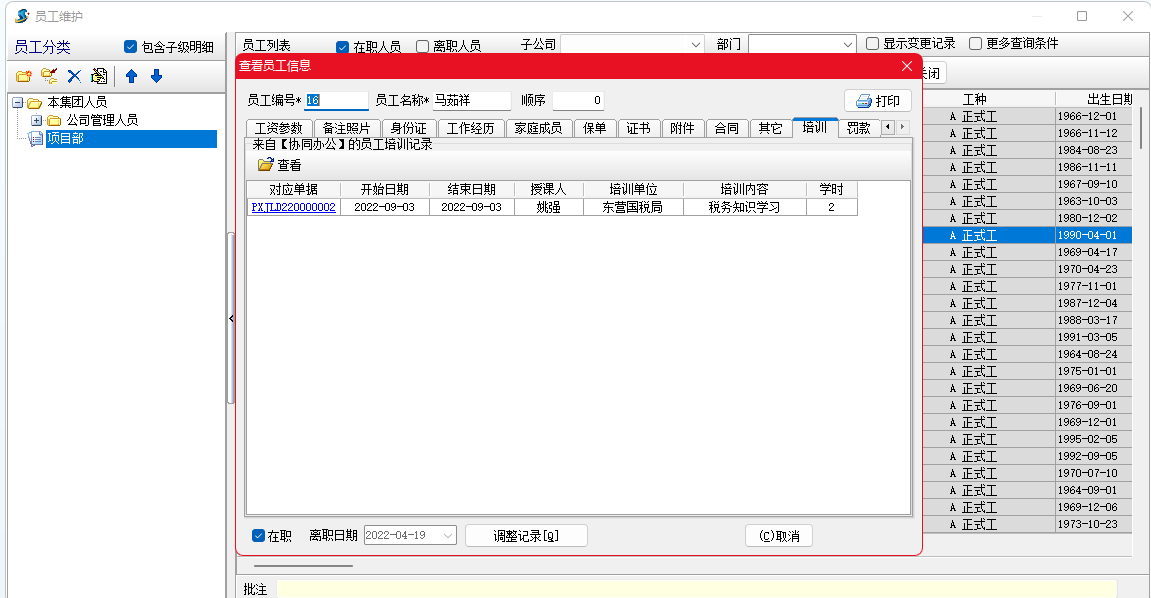
Task: Enable the 显示变更记录 checkbox
Action: coord(873,44)
